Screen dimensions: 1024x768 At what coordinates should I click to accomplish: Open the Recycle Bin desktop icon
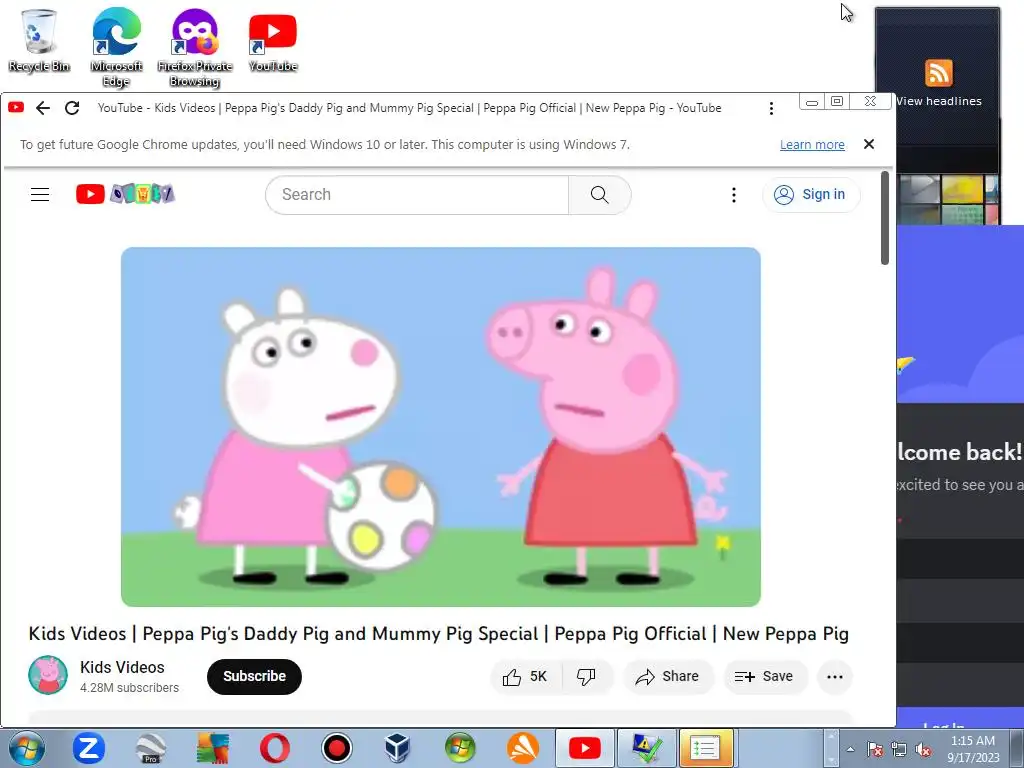coord(39,40)
